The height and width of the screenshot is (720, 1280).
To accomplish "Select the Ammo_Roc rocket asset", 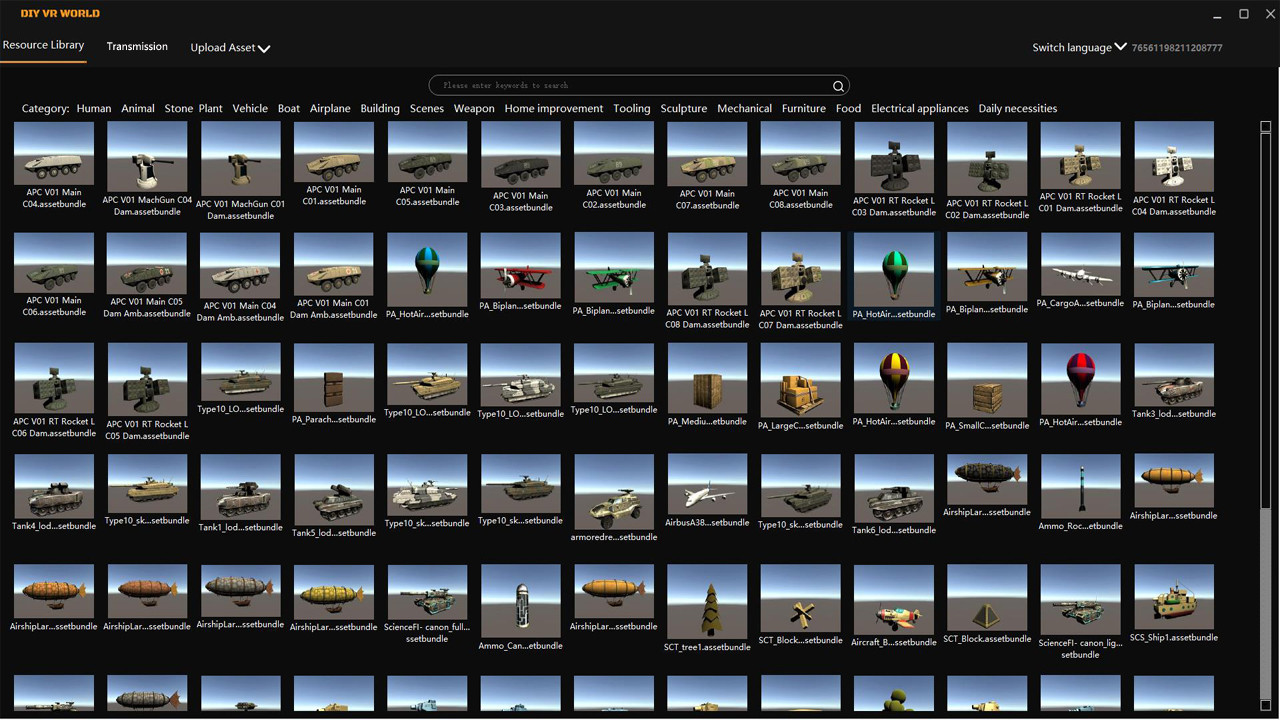I will 1080,485.
